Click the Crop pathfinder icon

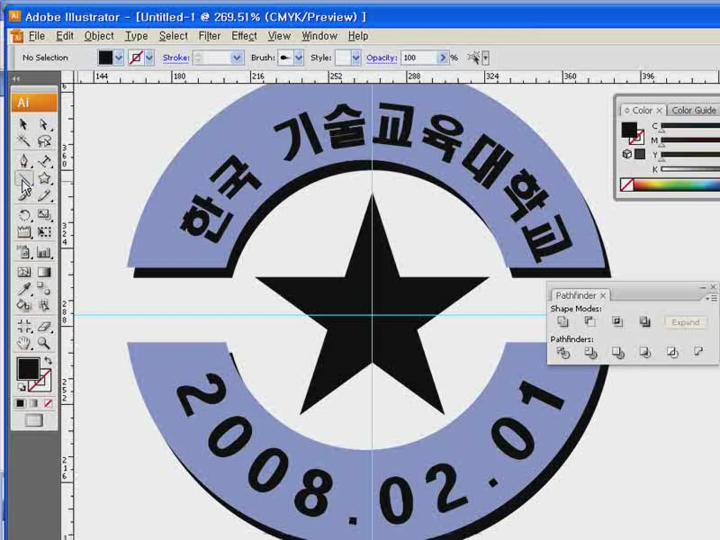[x=645, y=353]
